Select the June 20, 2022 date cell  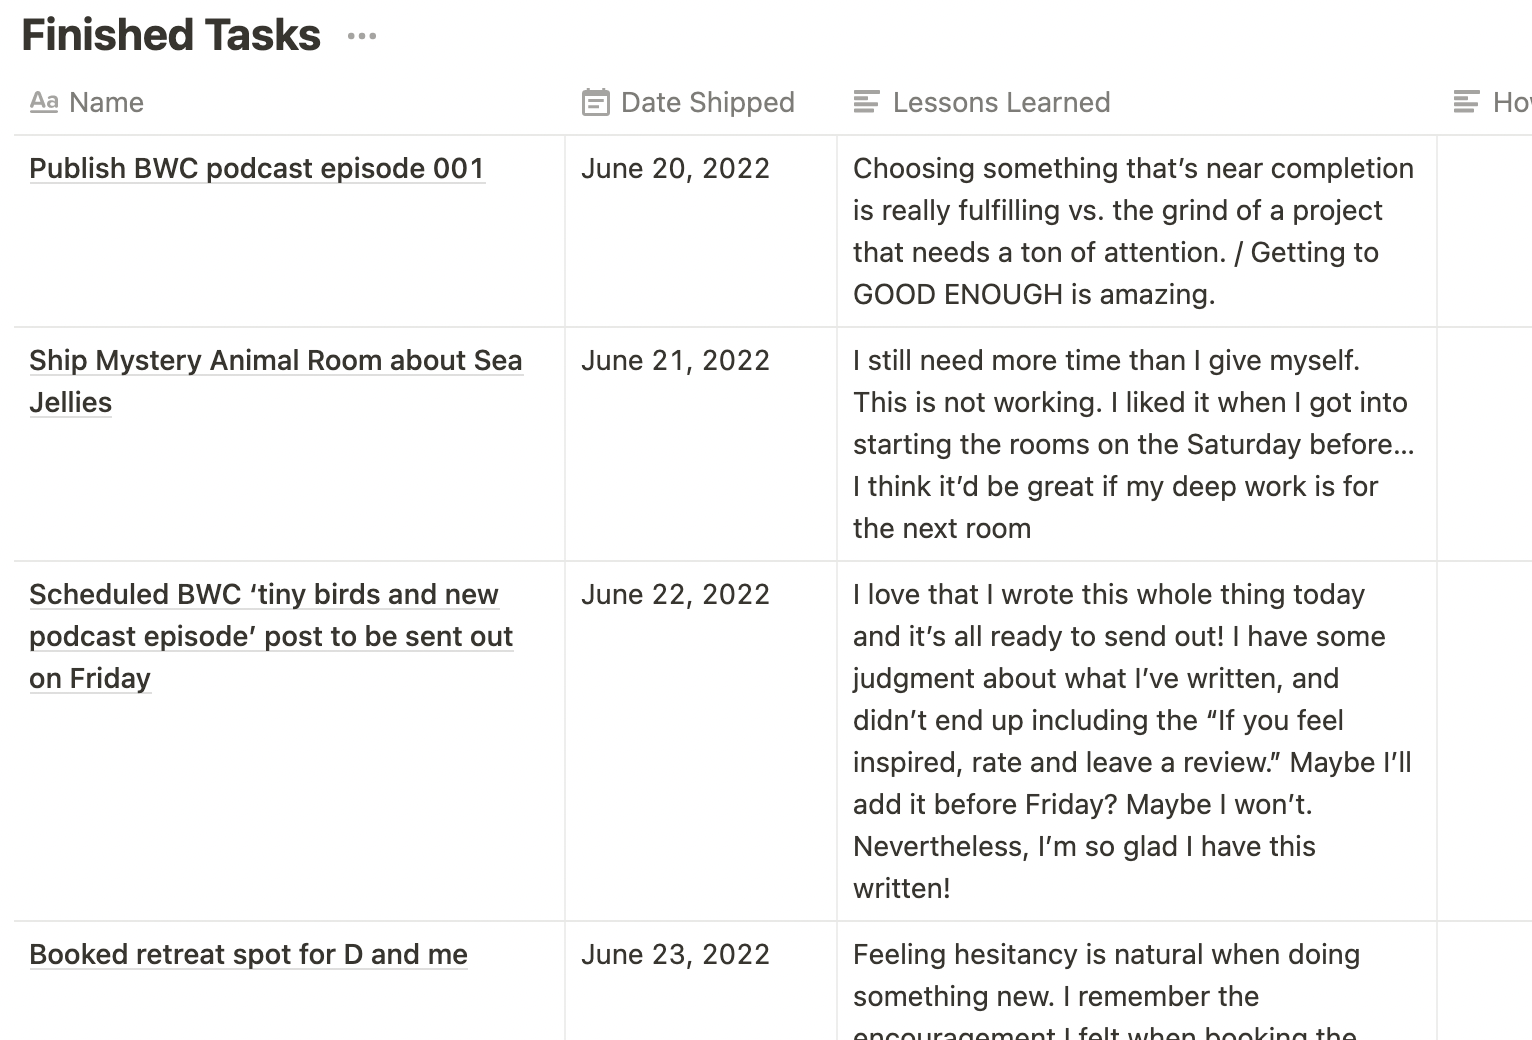[x=676, y=168]
